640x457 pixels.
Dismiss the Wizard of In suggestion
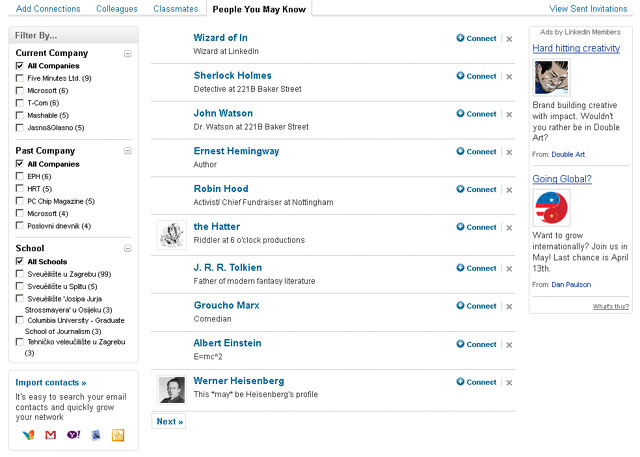pos(509,39)
